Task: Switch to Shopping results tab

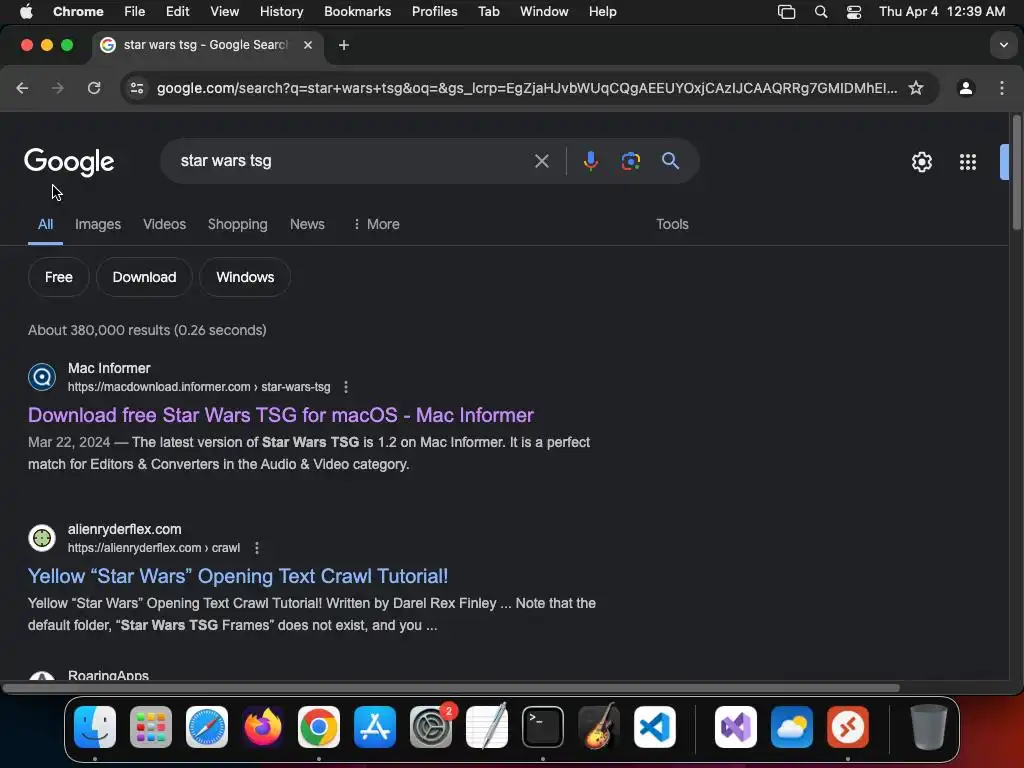Action: point(238,225)
